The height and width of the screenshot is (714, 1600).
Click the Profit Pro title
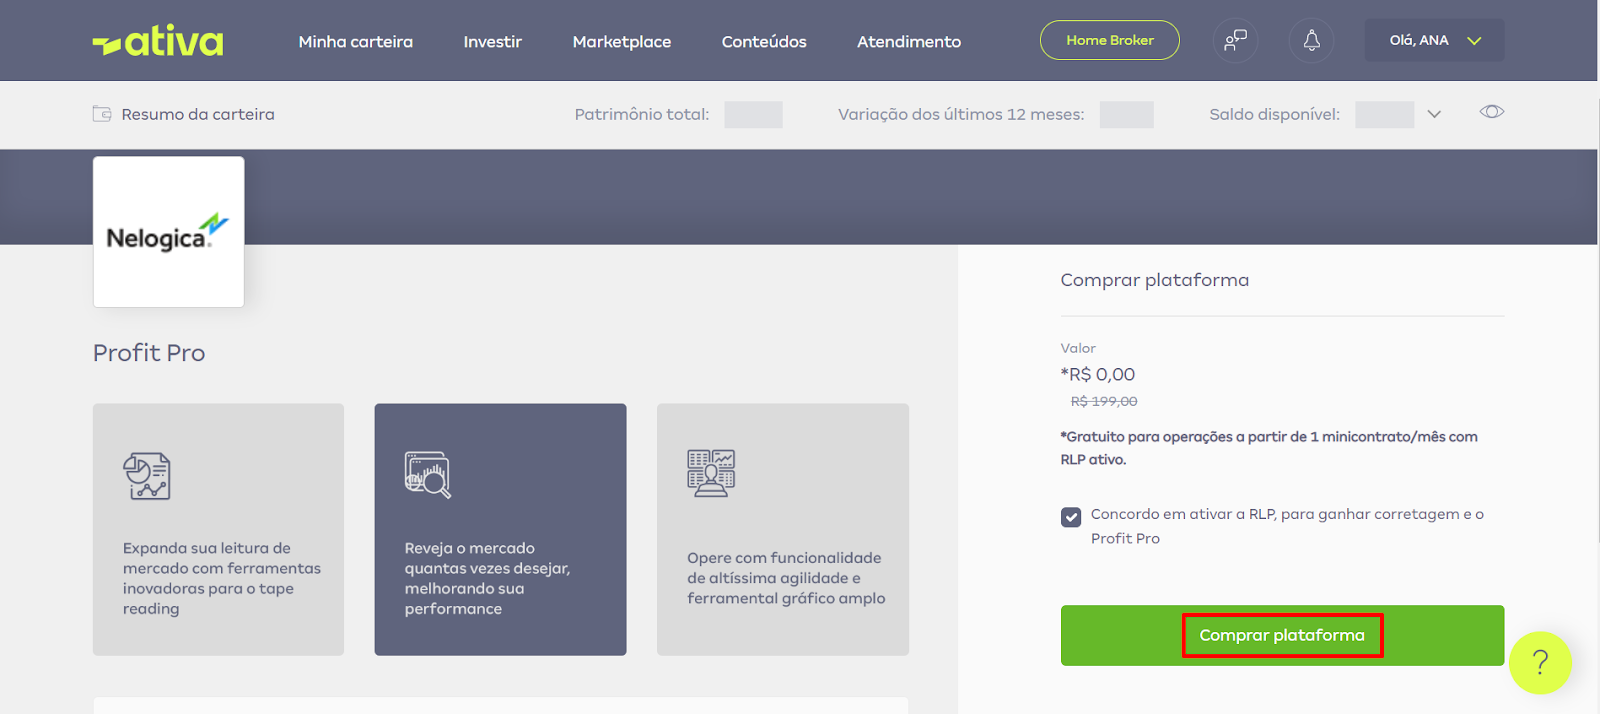149,353
